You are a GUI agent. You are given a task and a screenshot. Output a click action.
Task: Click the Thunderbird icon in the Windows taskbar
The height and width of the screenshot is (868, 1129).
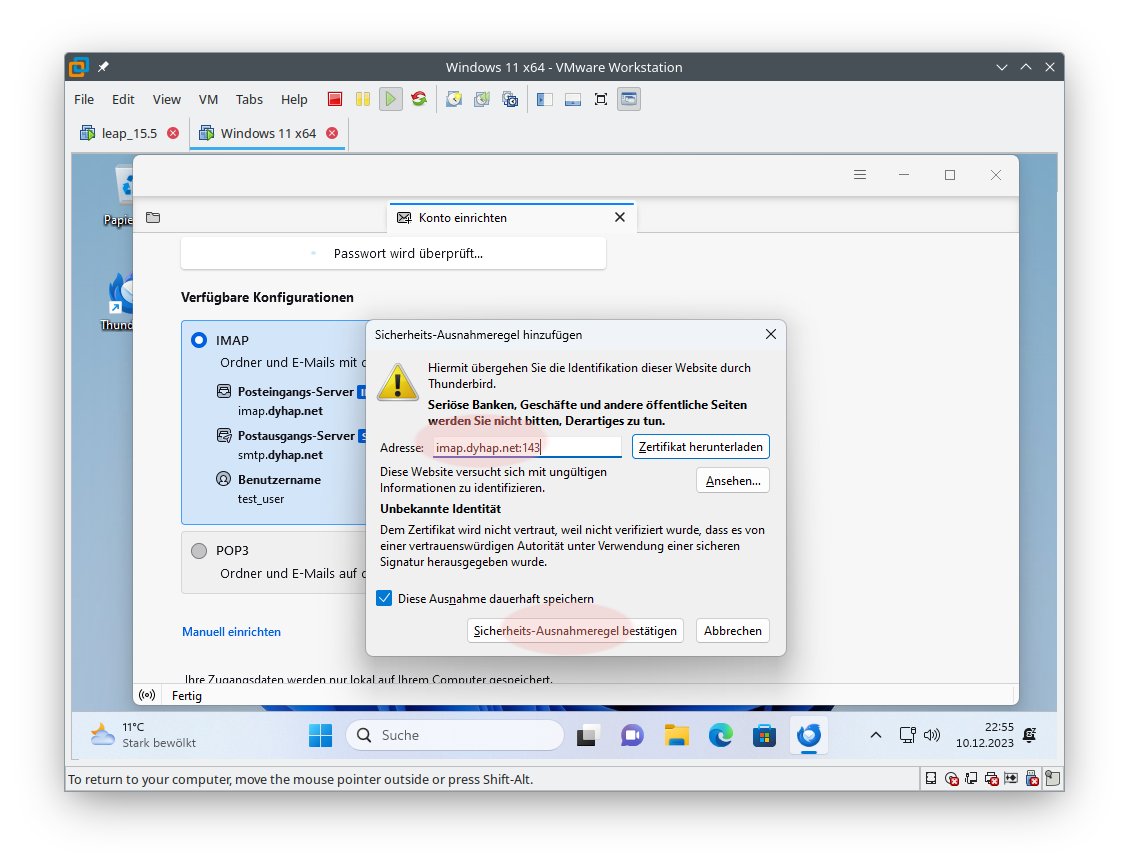(809, 735)
